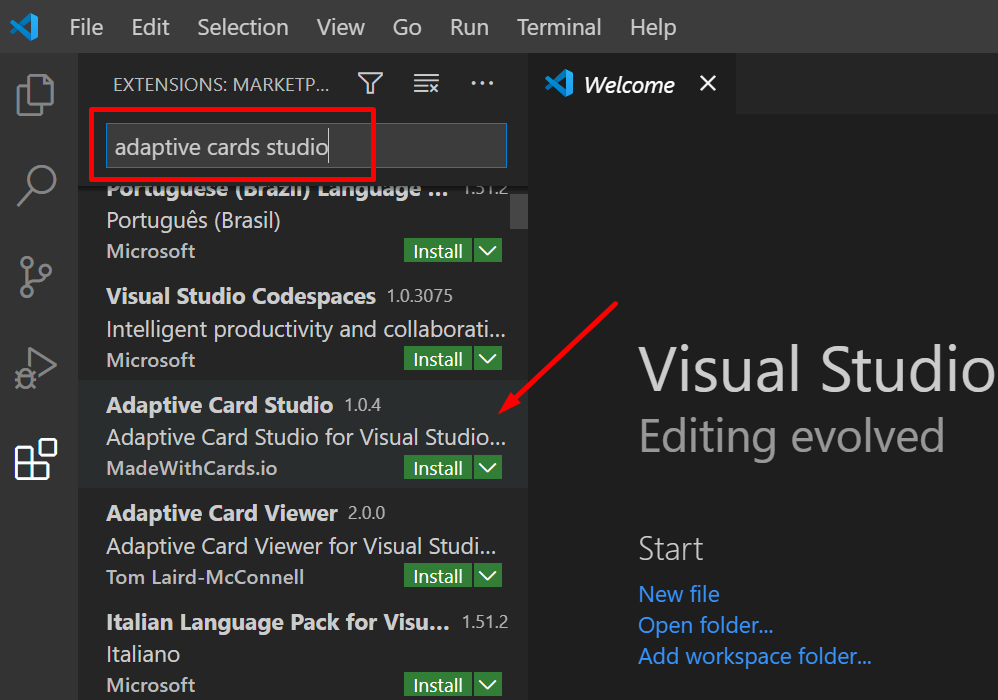Open the Selection menu

242,27
